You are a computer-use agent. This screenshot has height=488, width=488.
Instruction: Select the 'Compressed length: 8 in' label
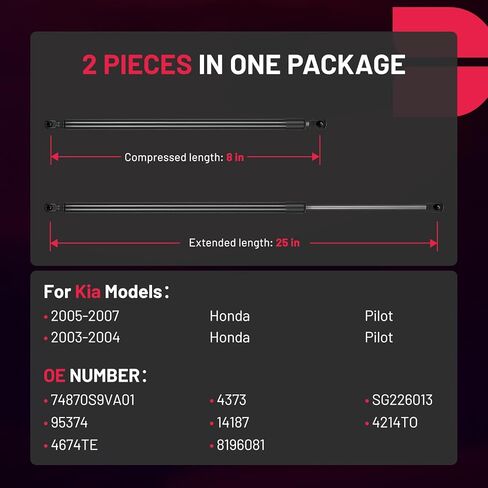tap(184, 157)
